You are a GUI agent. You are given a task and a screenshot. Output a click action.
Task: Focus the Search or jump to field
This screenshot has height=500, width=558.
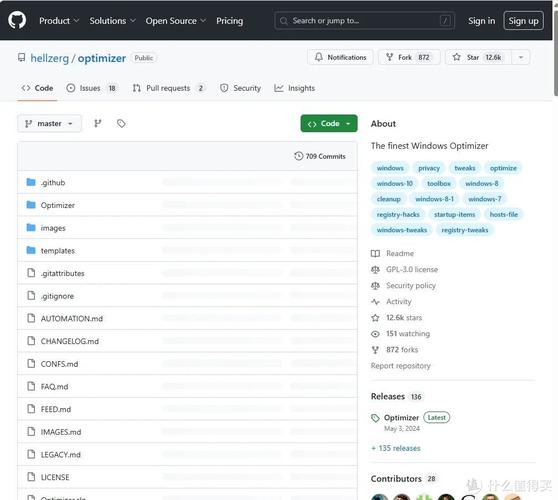364,21
